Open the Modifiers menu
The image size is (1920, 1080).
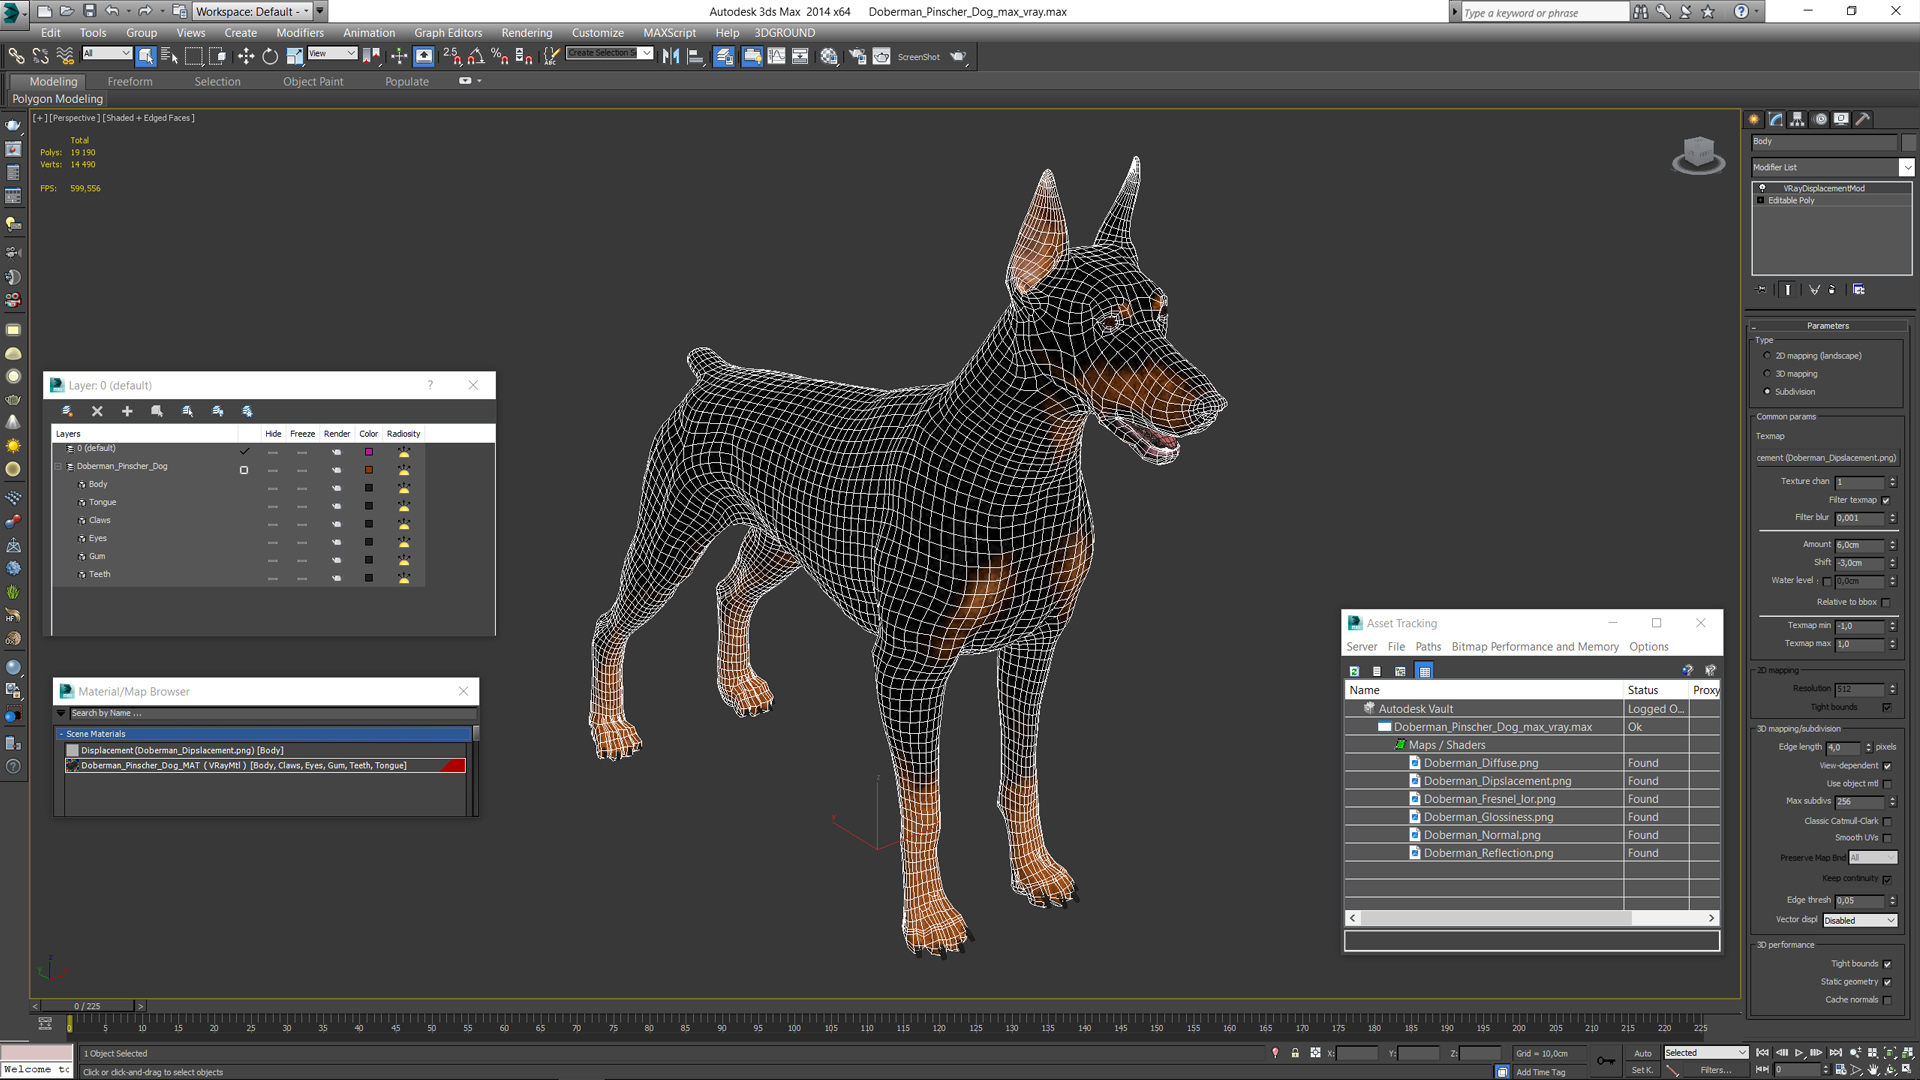click(x=300, y=32)
